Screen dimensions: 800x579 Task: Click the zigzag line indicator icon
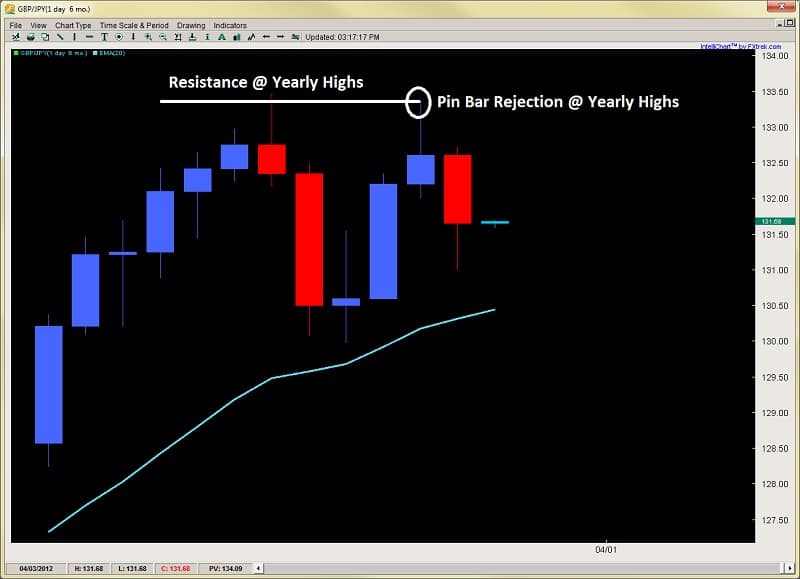tap(252, 37)
